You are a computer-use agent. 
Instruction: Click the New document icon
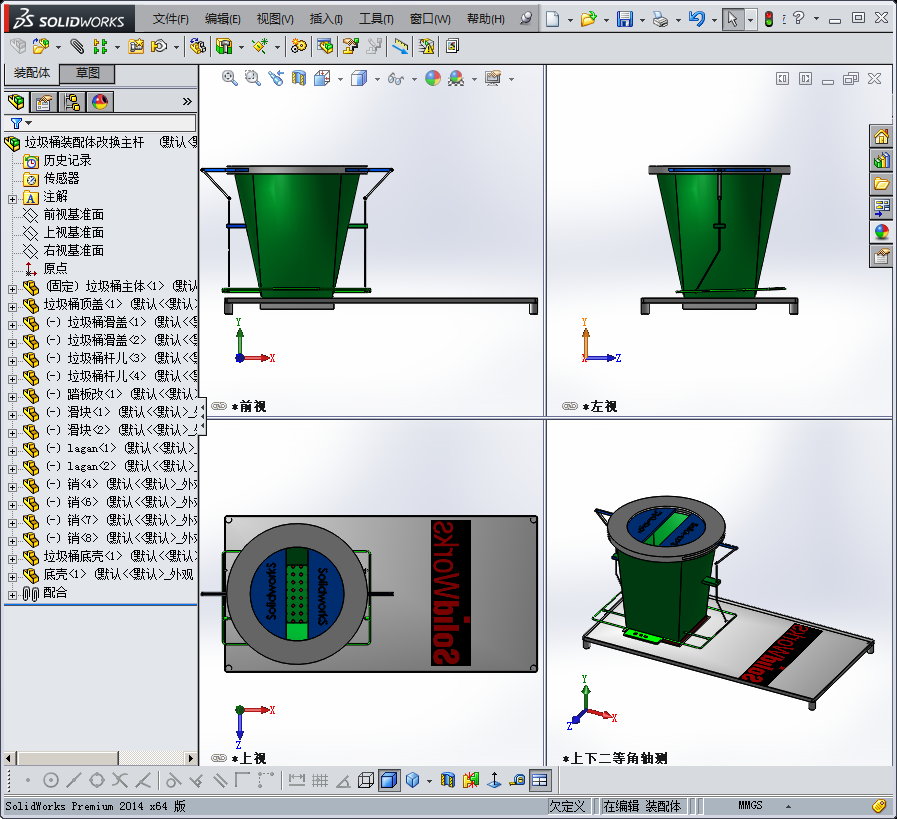553,19
